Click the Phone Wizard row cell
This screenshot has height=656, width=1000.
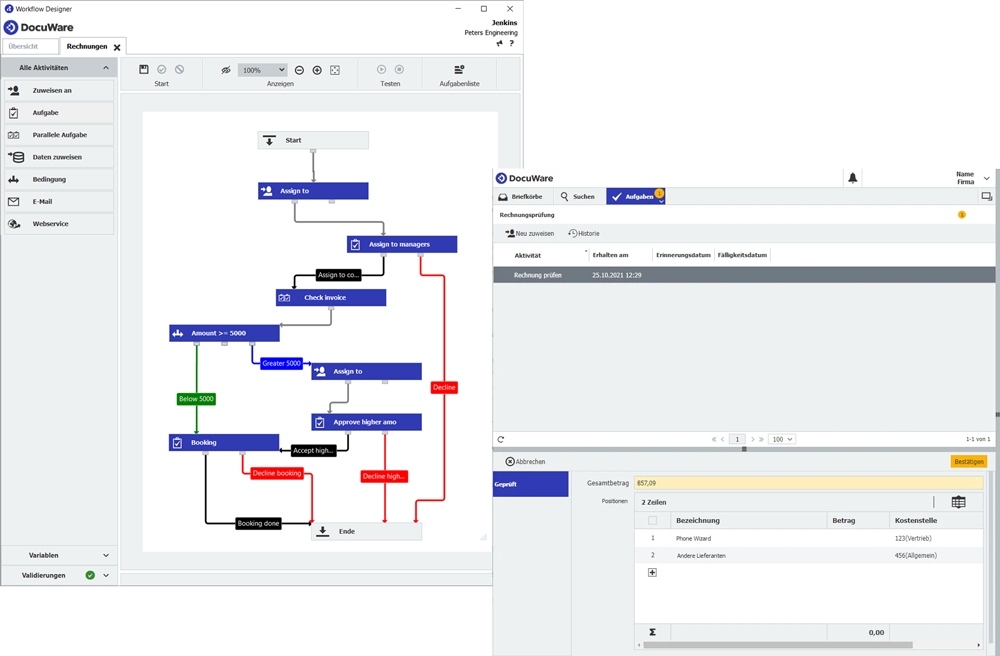(693, 539)
